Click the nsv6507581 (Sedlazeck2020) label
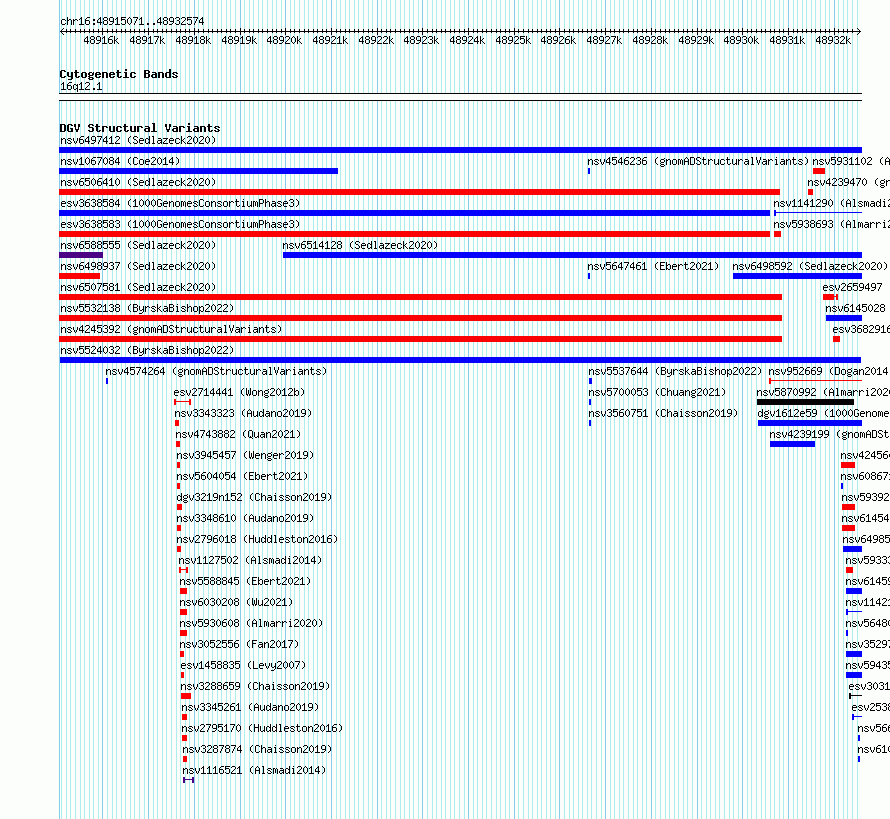Screen dimensions: 890x819 pyautogui.click(x=138, y=287)
